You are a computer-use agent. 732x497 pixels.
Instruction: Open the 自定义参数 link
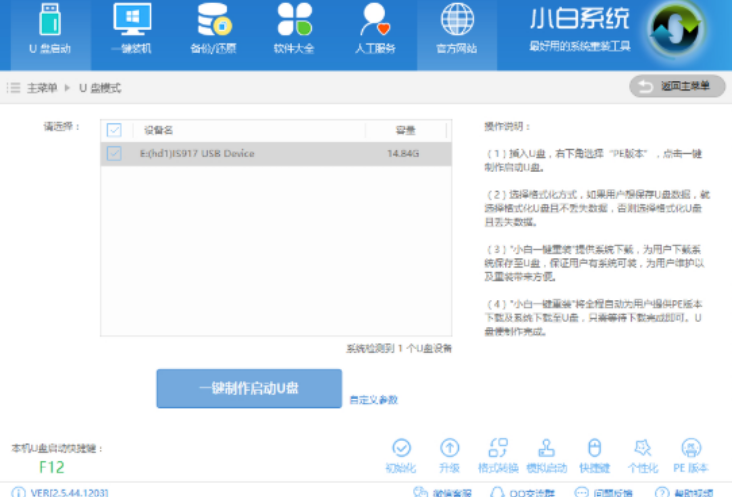coord(373,400)
